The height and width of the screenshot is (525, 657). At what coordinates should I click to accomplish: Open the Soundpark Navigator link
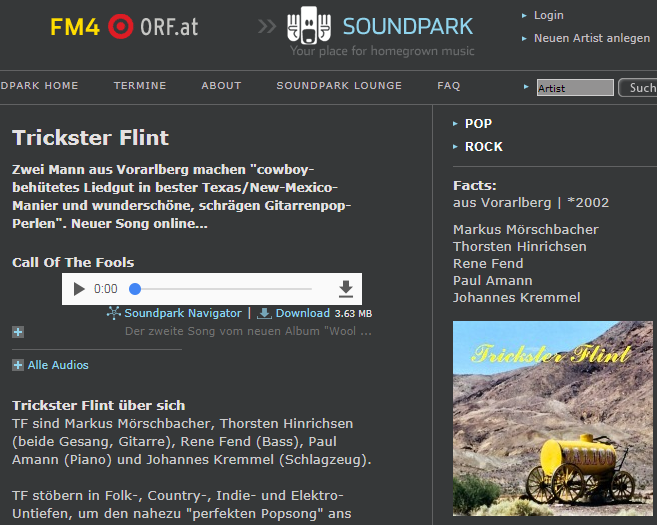click(x=183, y=313)
